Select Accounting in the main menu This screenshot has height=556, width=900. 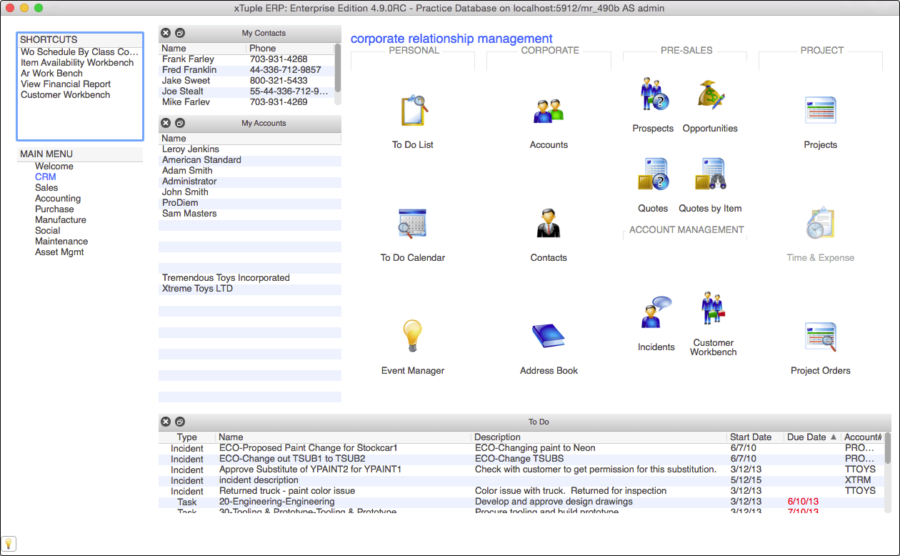58,199
